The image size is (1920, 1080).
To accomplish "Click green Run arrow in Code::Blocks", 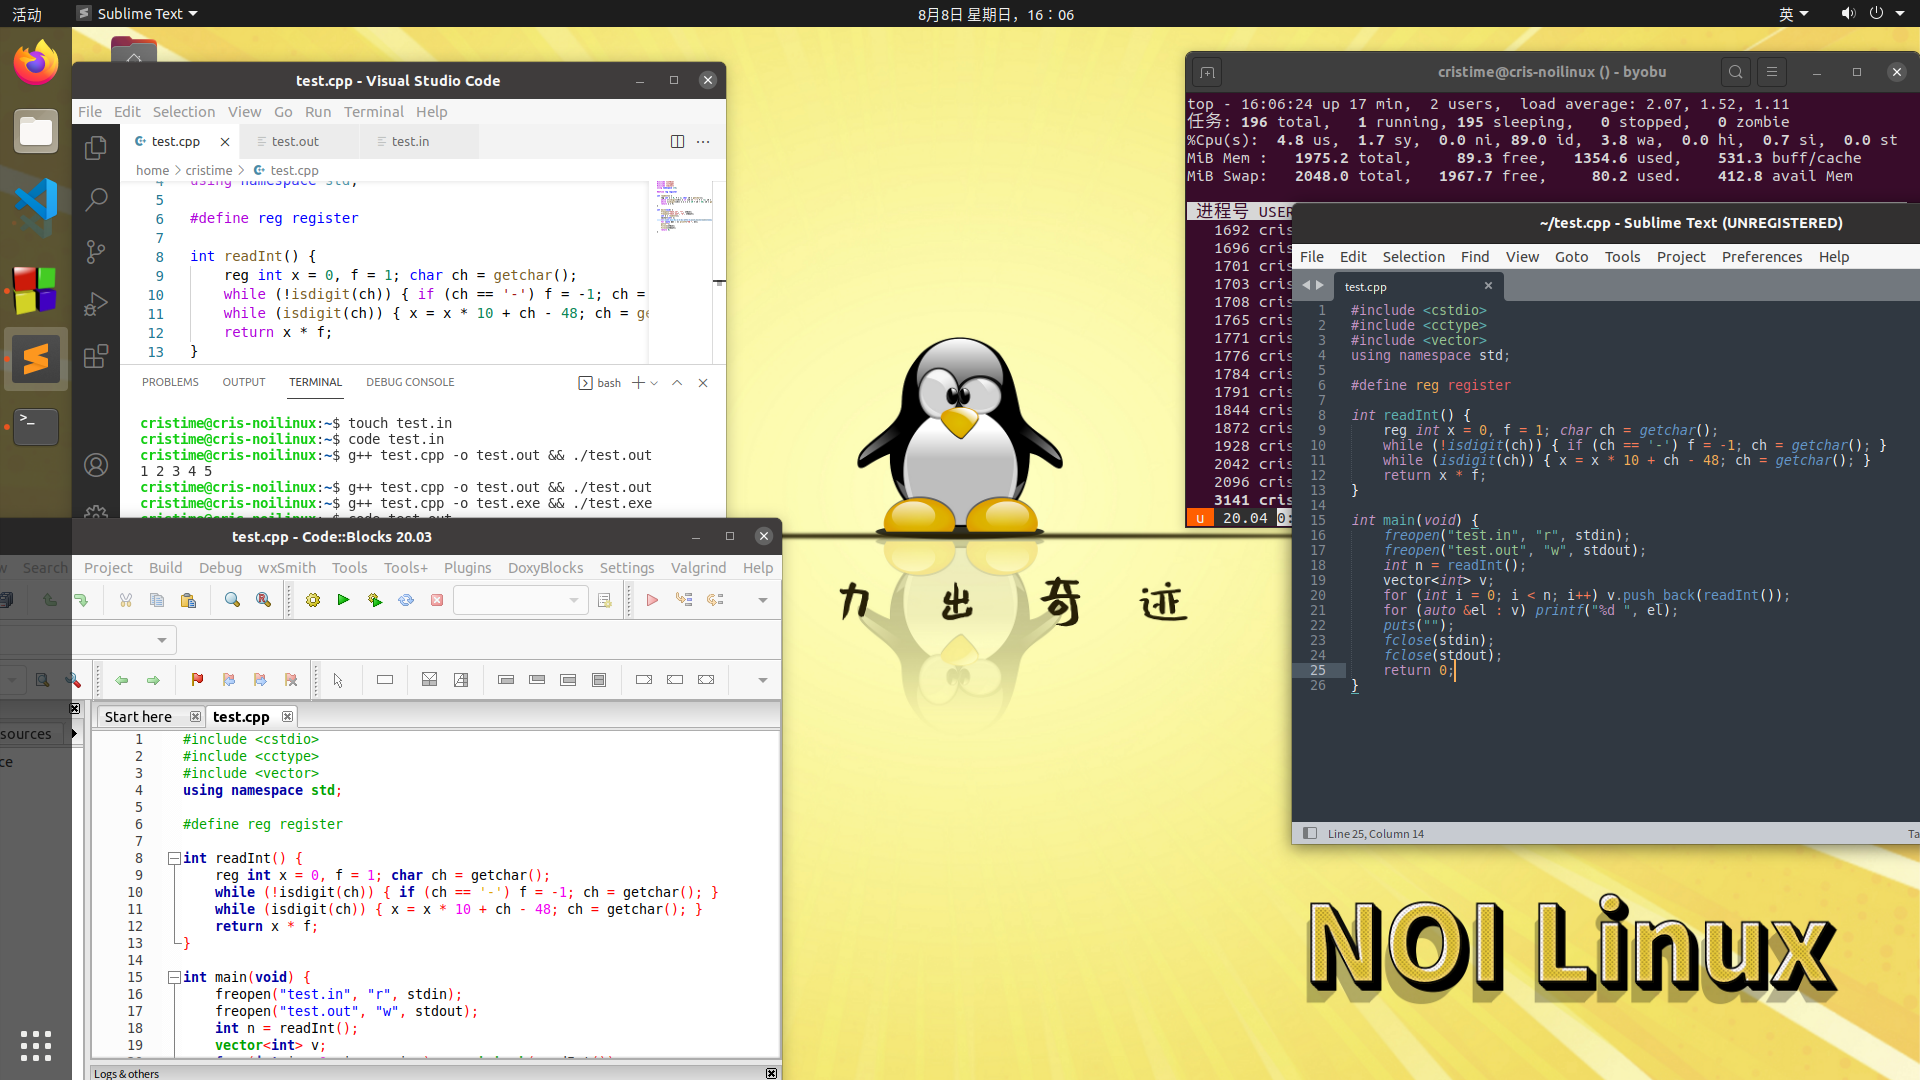I will pyautogui.click(x=343, y=600).
